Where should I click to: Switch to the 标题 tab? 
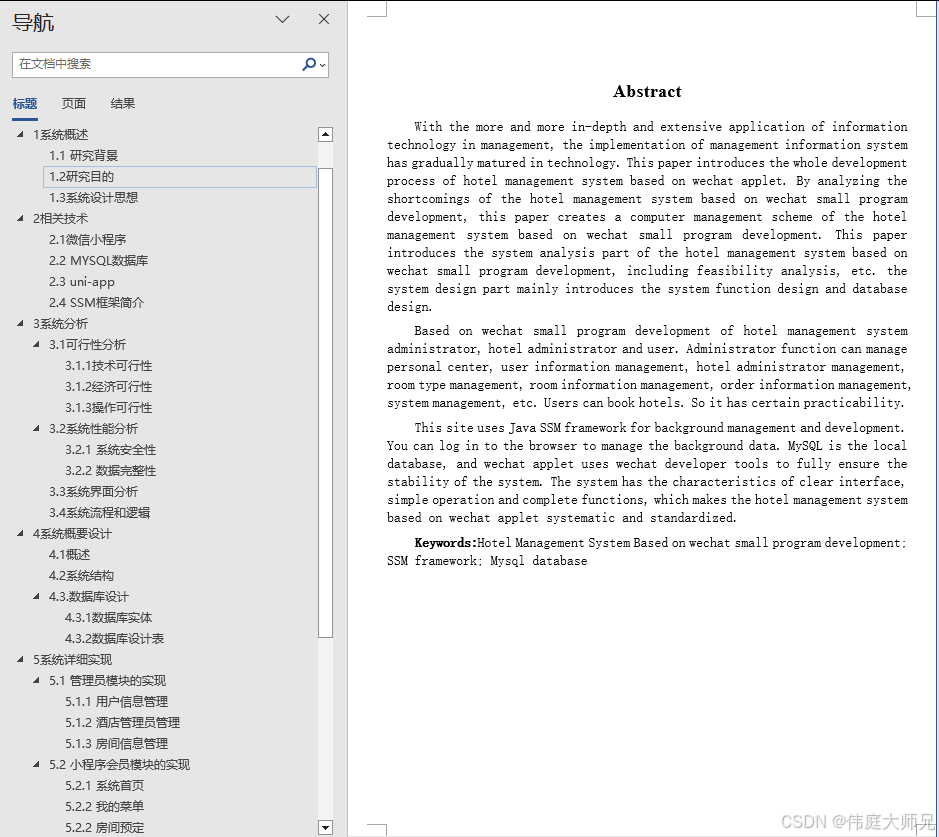point(25,104)
